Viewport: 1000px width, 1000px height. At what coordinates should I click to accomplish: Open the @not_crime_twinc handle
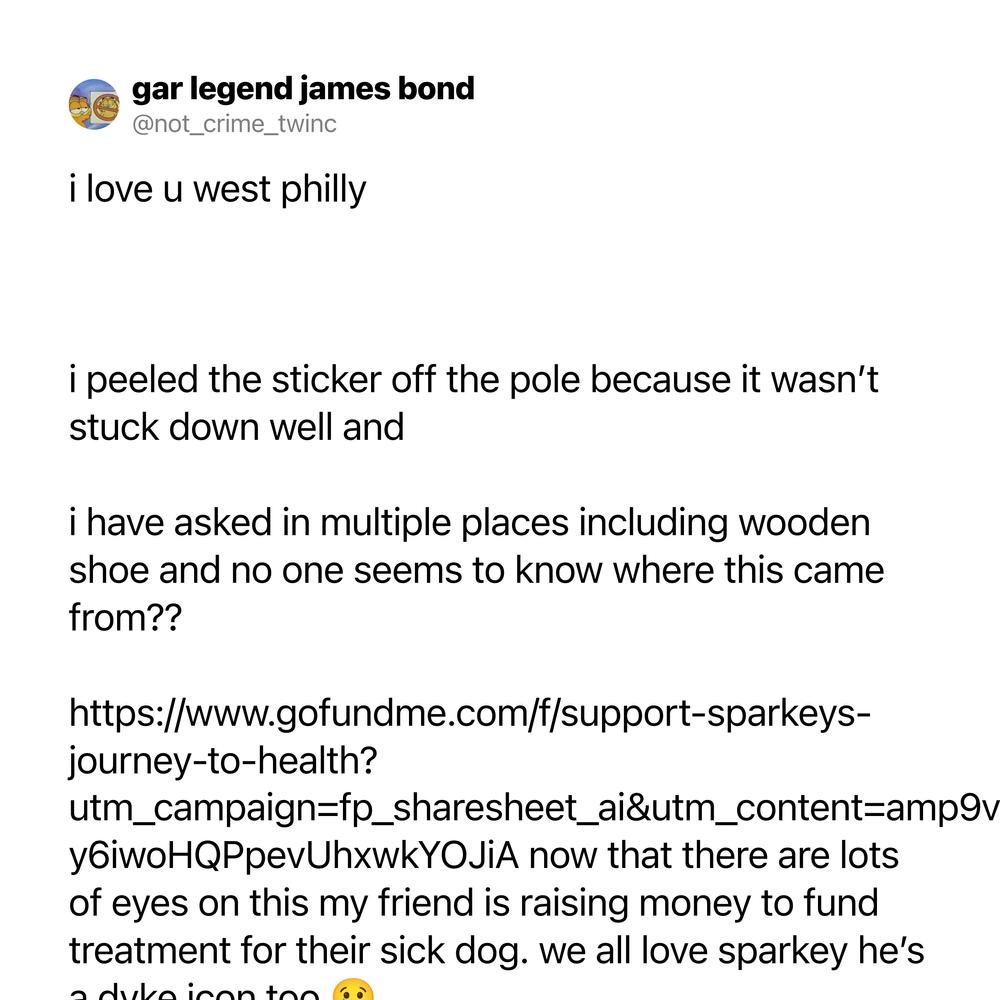[x=234, y=124]
